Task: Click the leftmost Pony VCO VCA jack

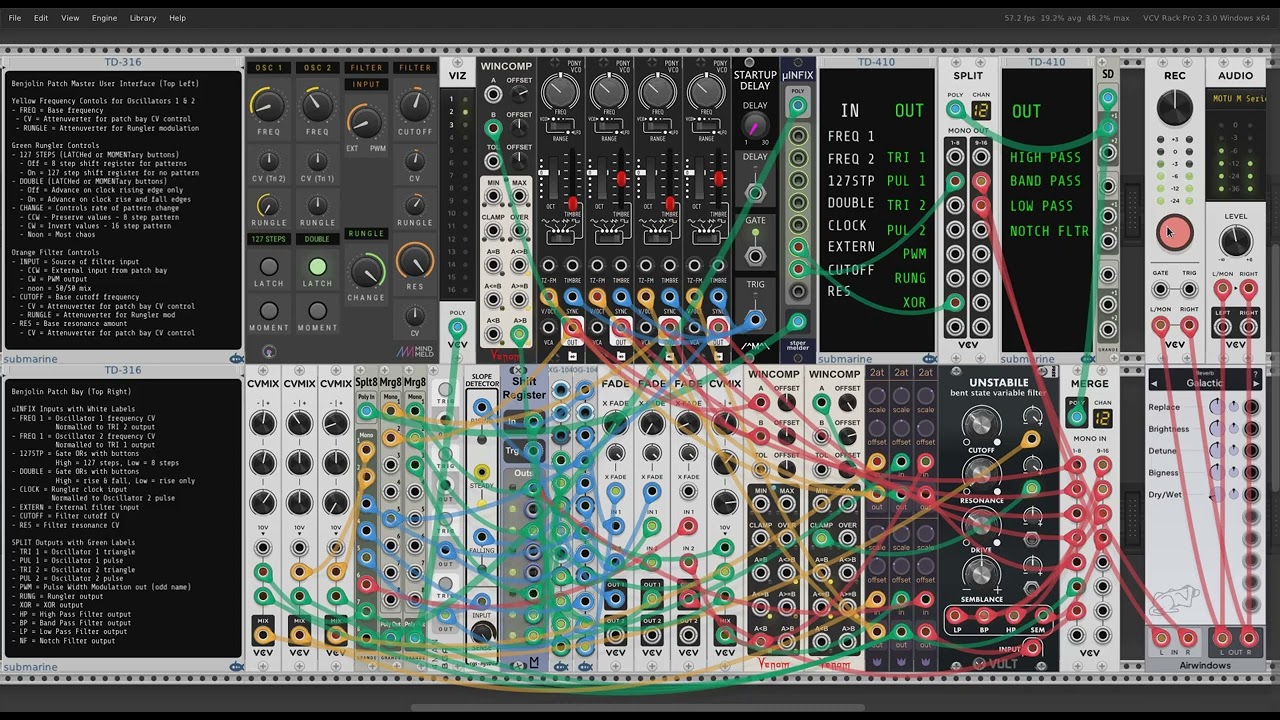Action: pos(549,328)
